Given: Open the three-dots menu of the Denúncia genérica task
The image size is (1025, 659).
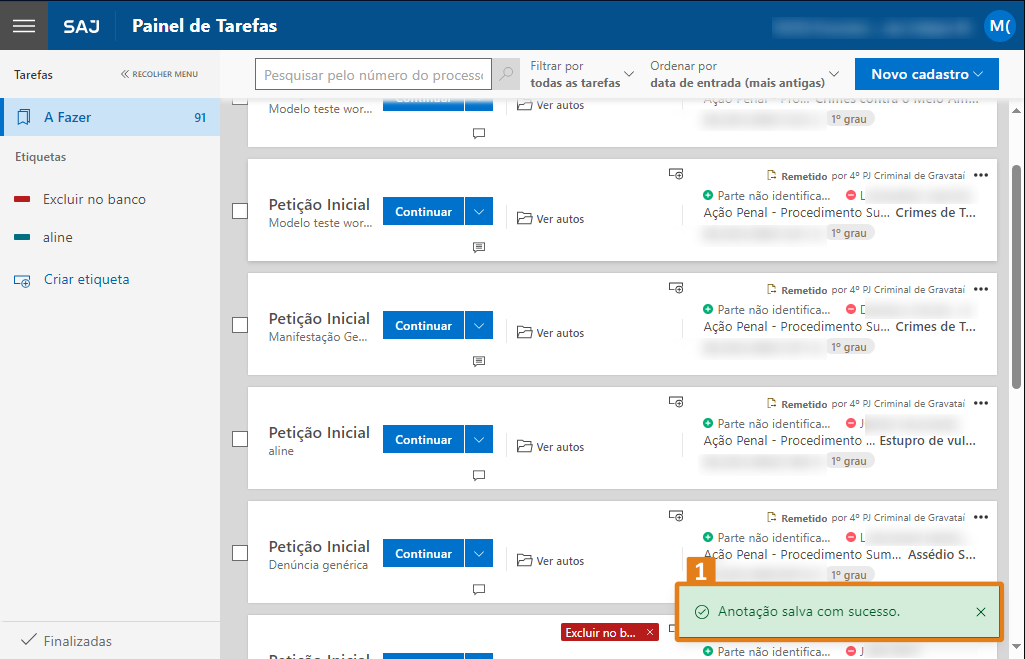Looking at the screenshot, I should point(980,518).
